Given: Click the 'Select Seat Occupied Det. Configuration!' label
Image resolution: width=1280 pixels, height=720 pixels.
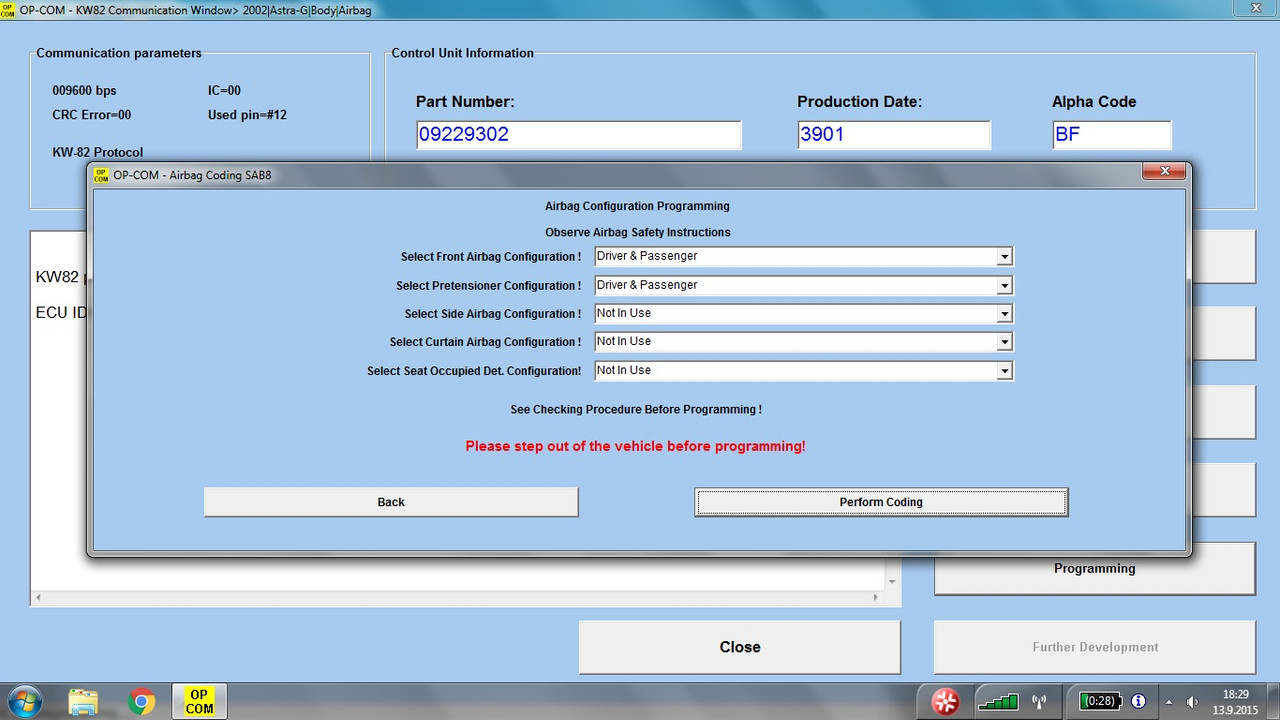Looking at the screenshot, I should tap(474, 371).
